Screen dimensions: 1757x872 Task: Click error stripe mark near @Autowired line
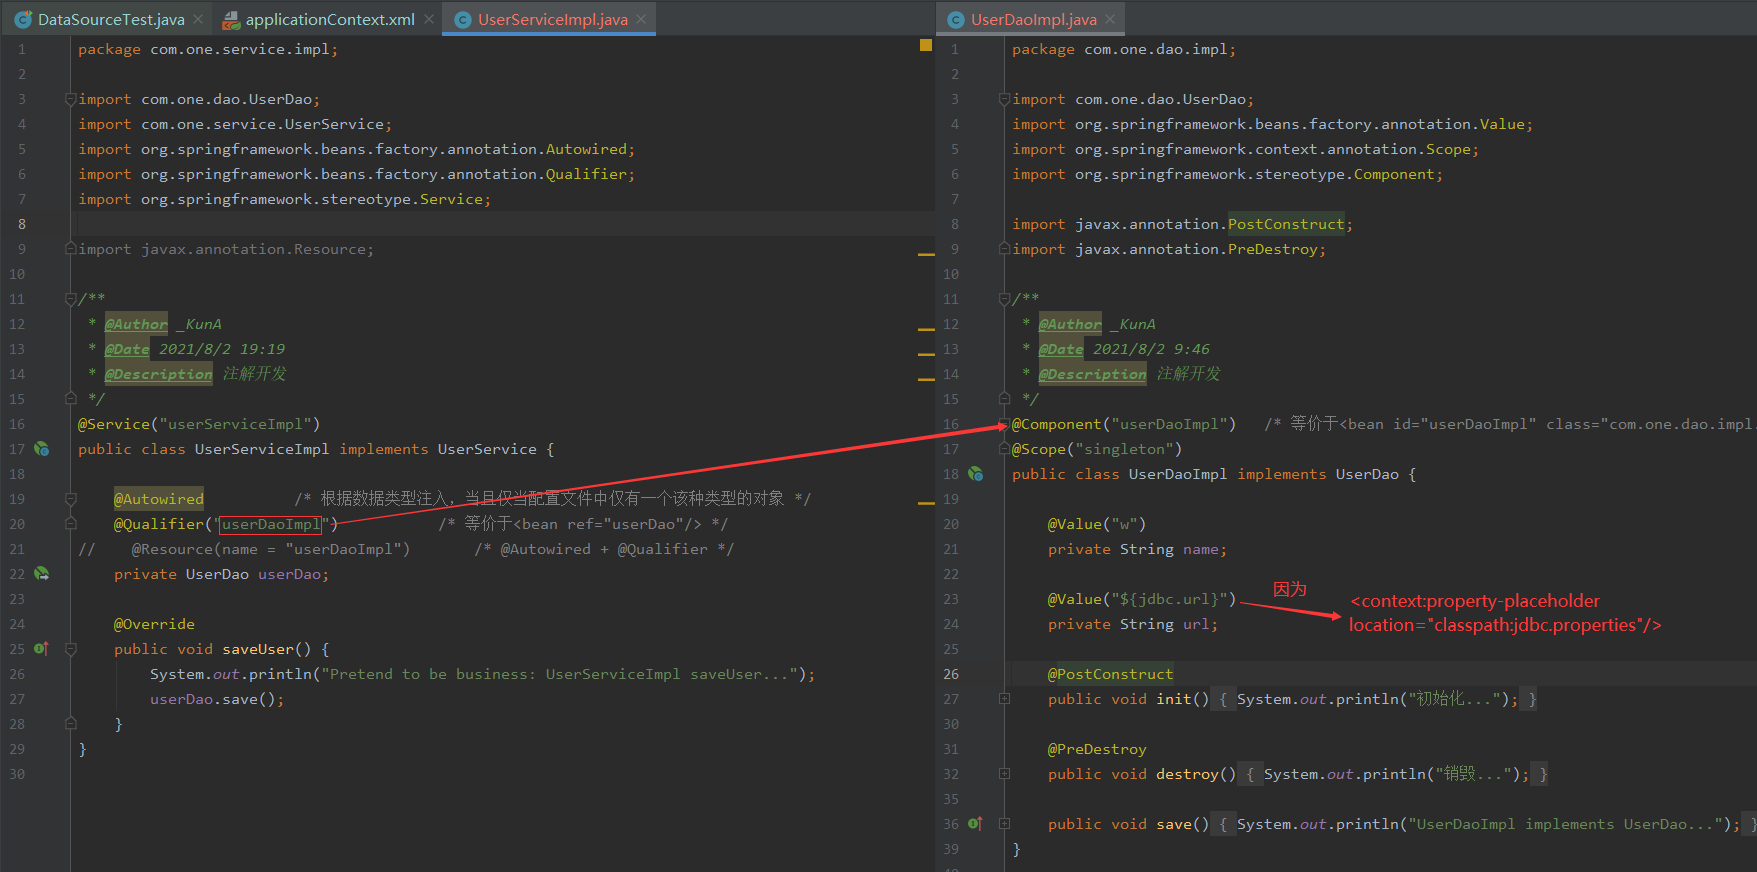click(x=926, y=504)
